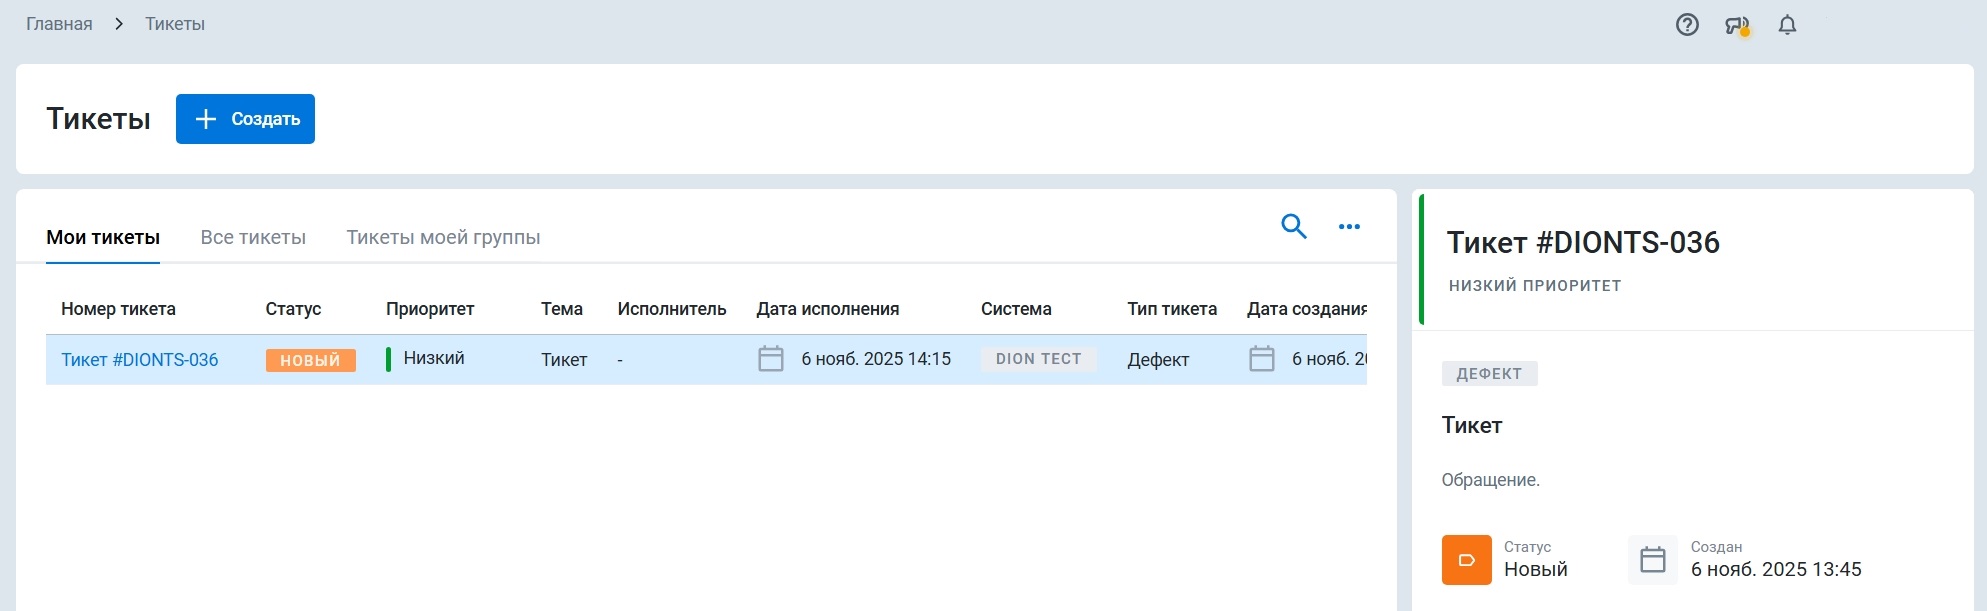This screenshot has height=611, width=1987.
Task: Open the announcements megaphone icon
Action: pyautogui.click(x=1737, y=26)
